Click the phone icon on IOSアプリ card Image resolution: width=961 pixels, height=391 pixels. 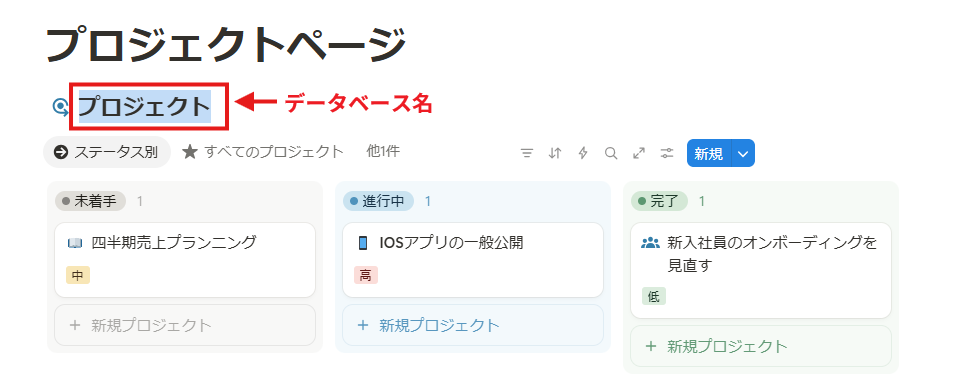click(362, 243)
